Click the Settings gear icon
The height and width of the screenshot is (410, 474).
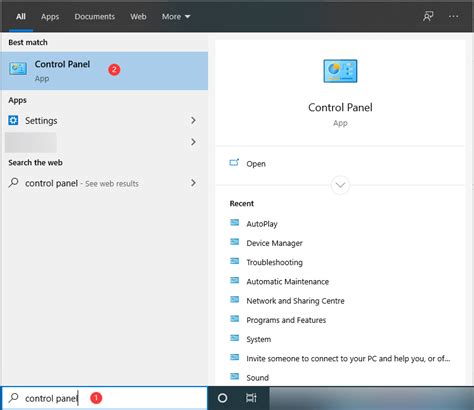tap(13, 120)
